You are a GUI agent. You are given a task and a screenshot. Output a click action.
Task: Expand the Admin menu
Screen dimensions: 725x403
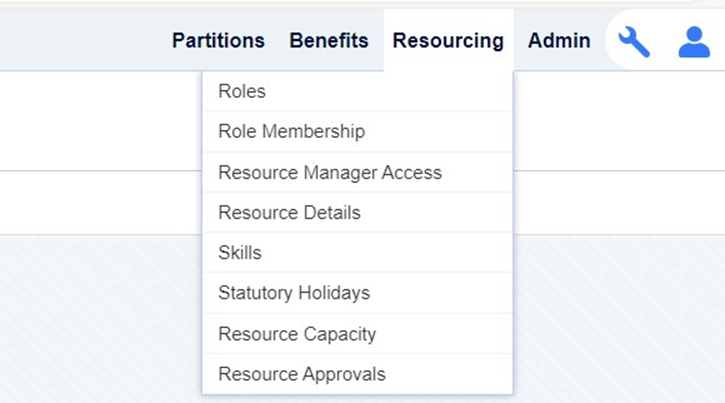tap(559, 41)
